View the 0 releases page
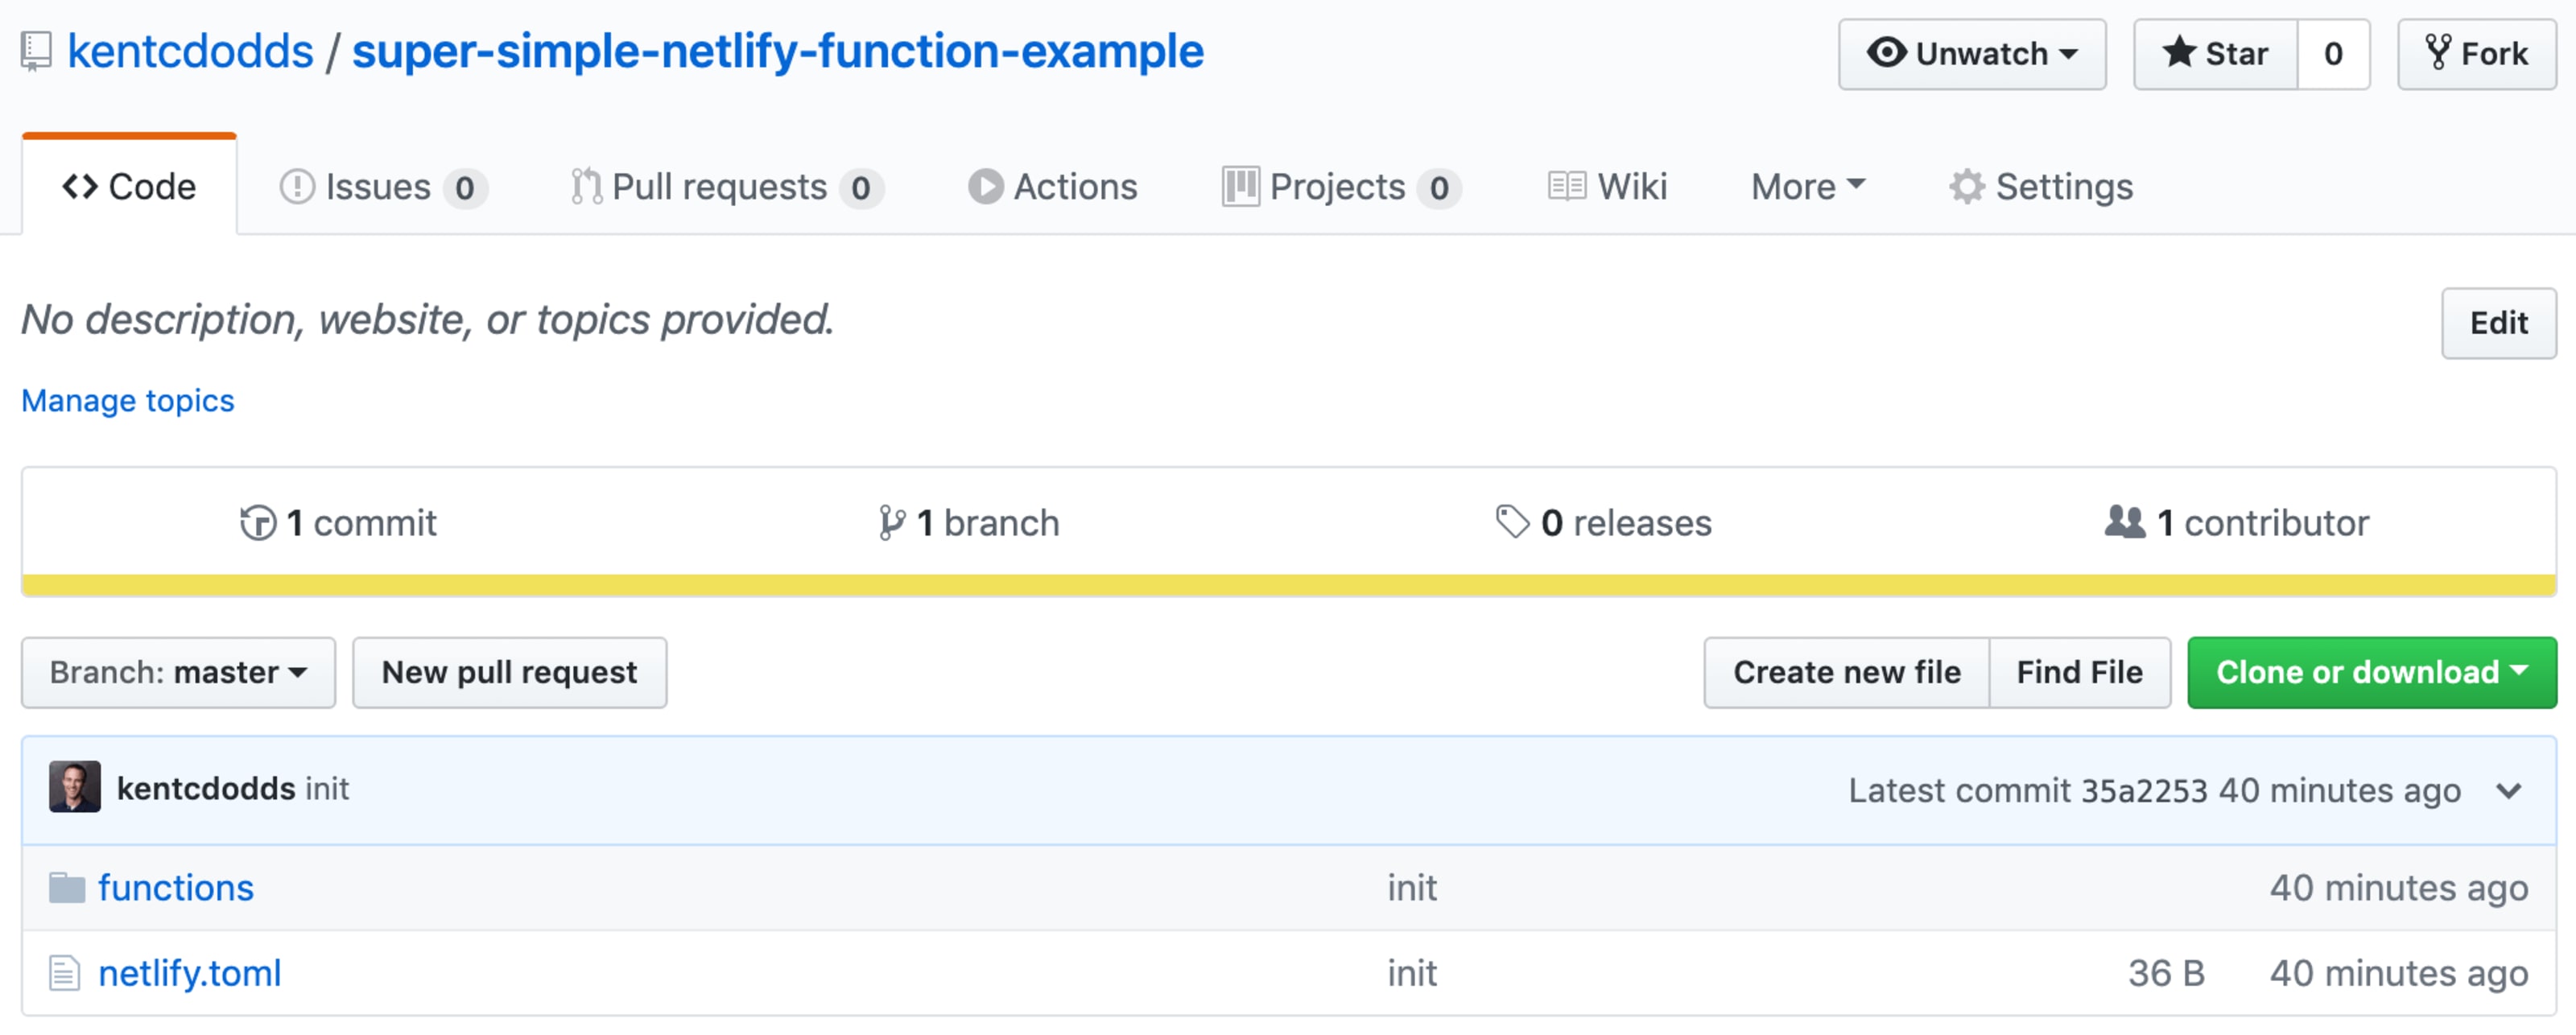2576x1035 pixels. pyautogui.click(x=1603, y=523)
